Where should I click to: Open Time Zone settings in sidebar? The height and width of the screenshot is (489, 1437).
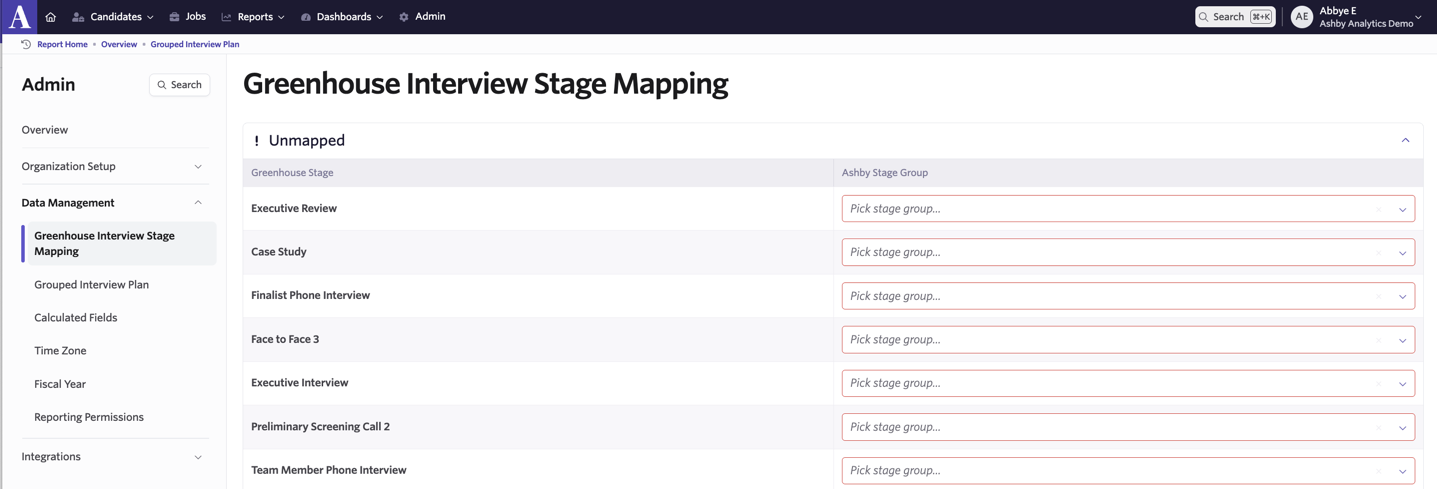[x=60, y=351]
